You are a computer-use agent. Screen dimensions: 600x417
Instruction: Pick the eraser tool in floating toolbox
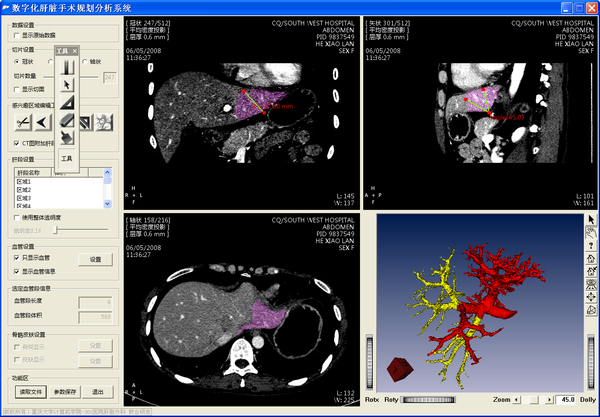[x=66, y=120]
